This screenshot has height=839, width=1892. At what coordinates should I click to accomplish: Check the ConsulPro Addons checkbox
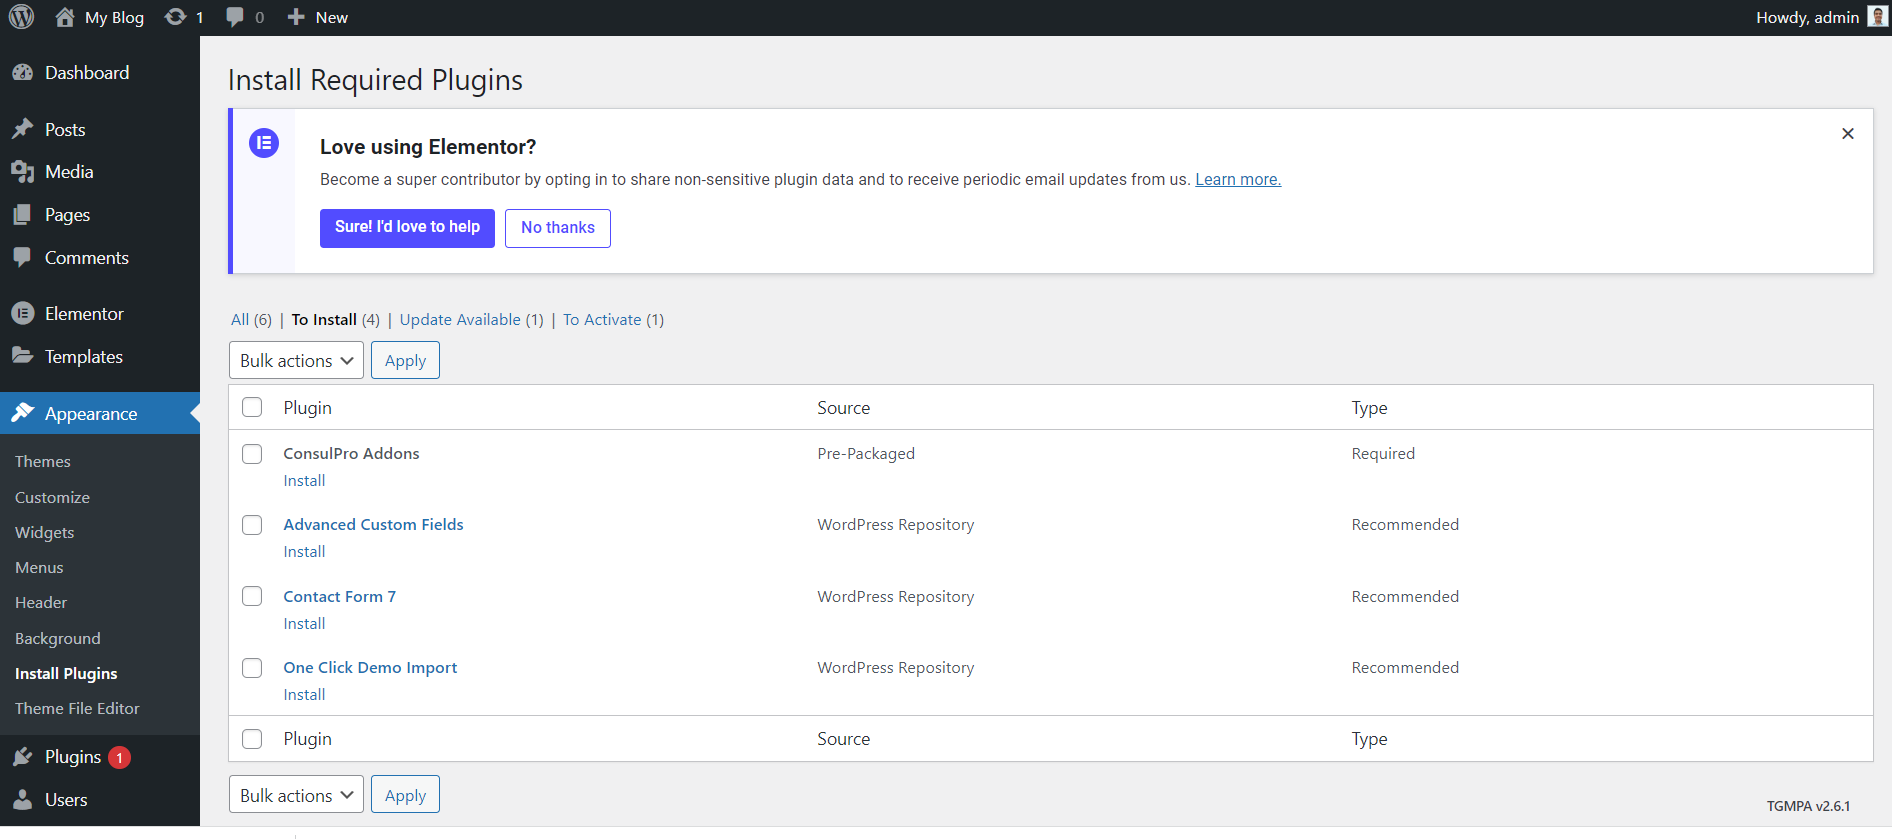[x=252, y=454]
